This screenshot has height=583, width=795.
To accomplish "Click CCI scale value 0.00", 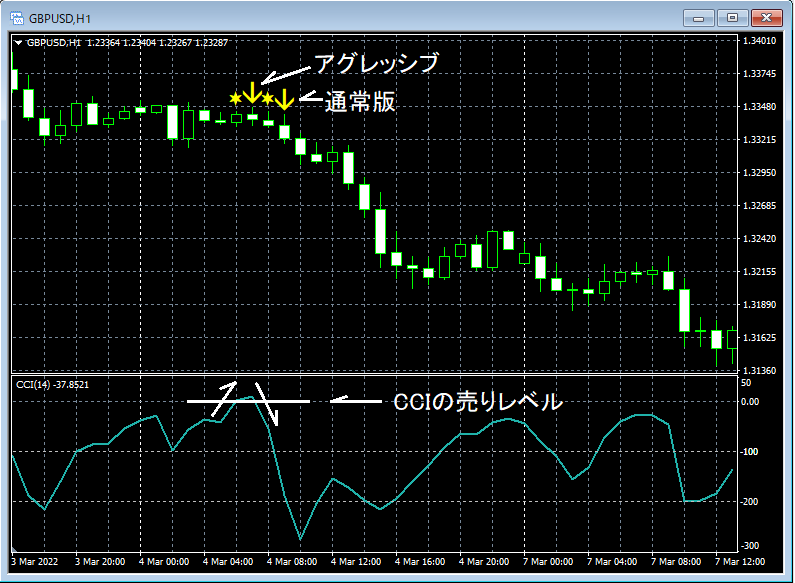I will tap(750, 402).
